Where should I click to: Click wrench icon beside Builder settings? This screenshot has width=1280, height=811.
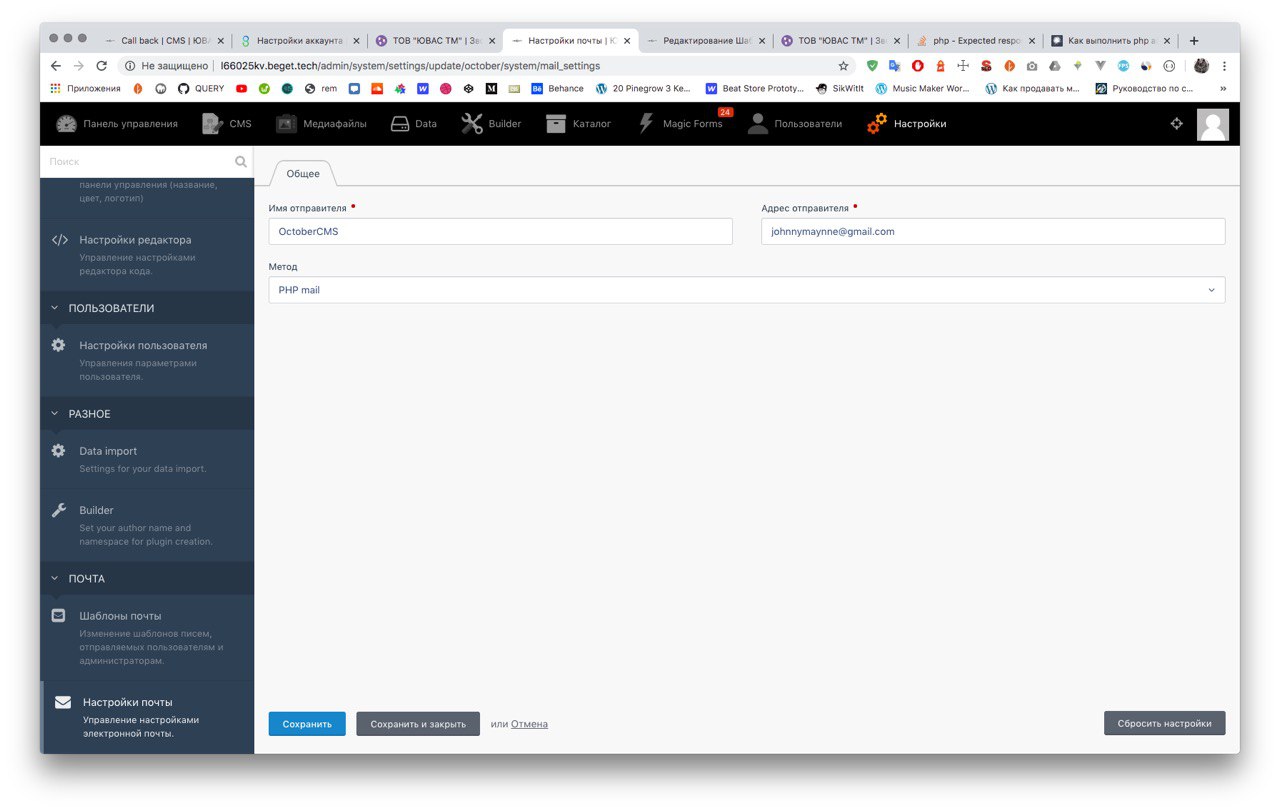coord(58,510)
